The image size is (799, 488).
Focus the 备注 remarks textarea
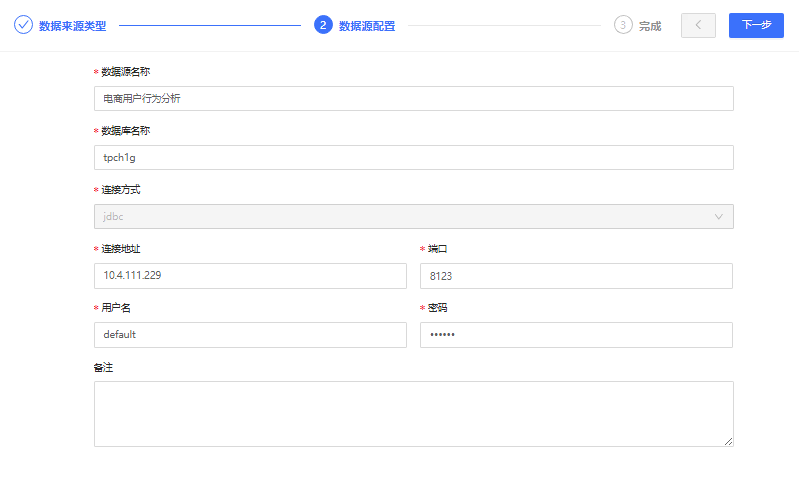tap(414, 414)
